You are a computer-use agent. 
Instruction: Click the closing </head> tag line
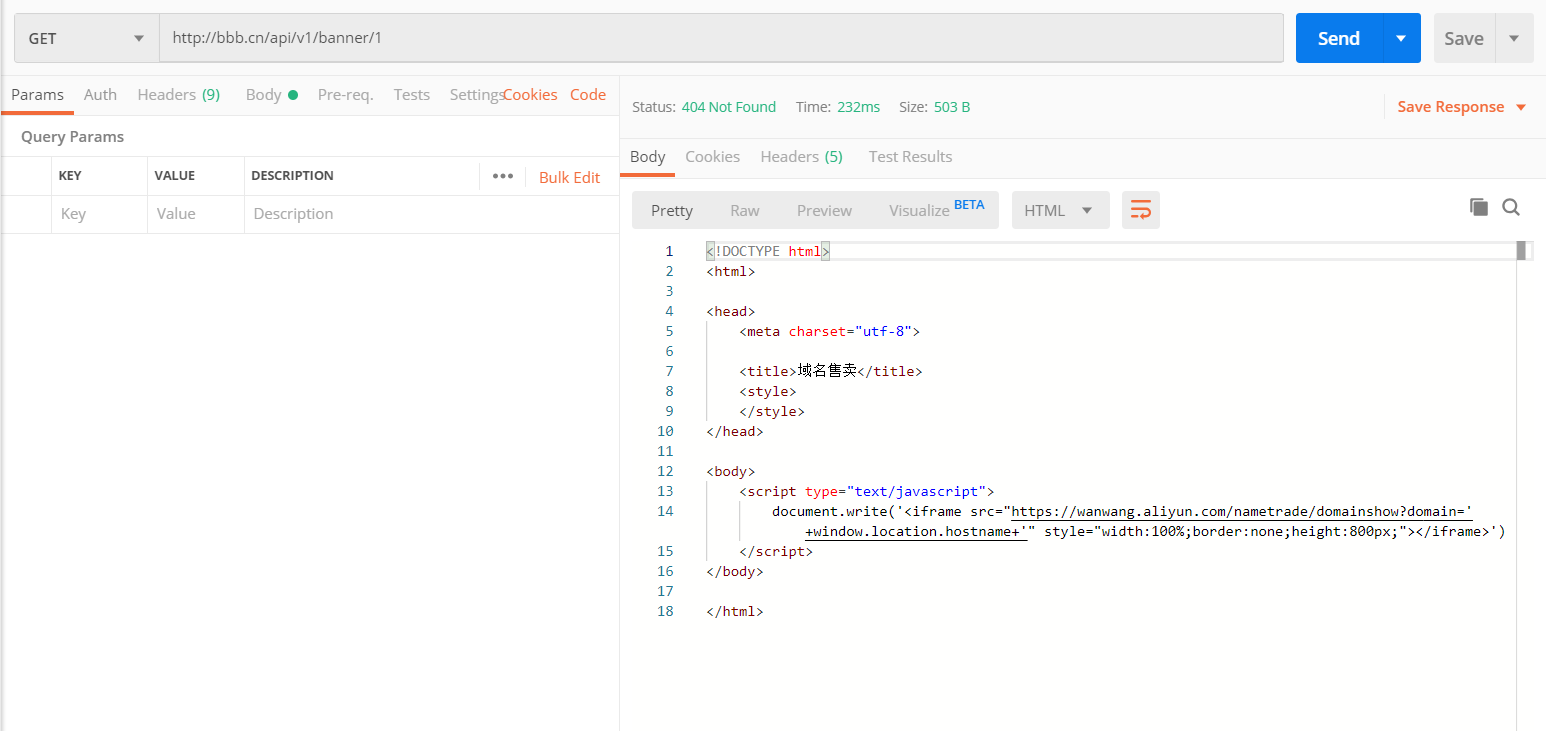click(x=734, y=431)
